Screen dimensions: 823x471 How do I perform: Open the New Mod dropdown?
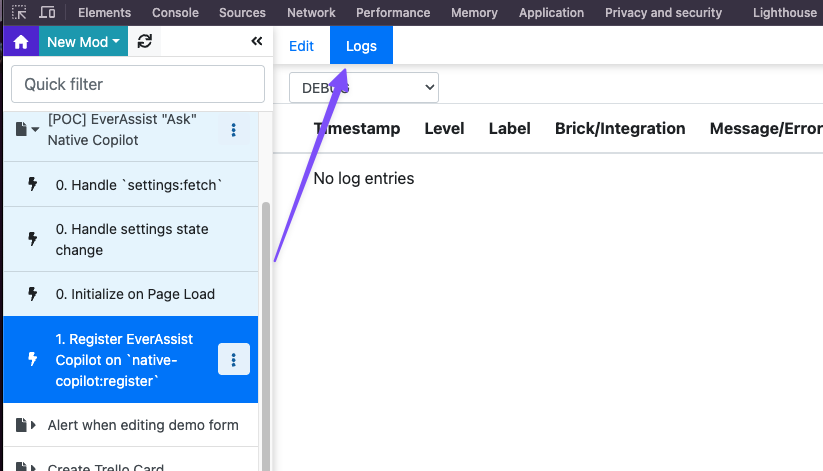pyautogui.click(x=84, y=42)
